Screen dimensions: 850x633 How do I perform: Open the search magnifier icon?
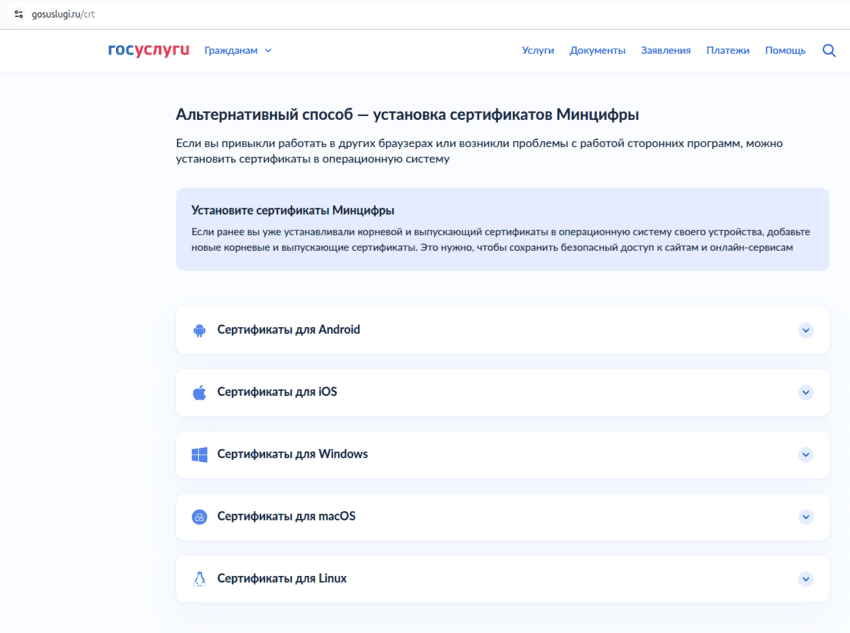829,50
